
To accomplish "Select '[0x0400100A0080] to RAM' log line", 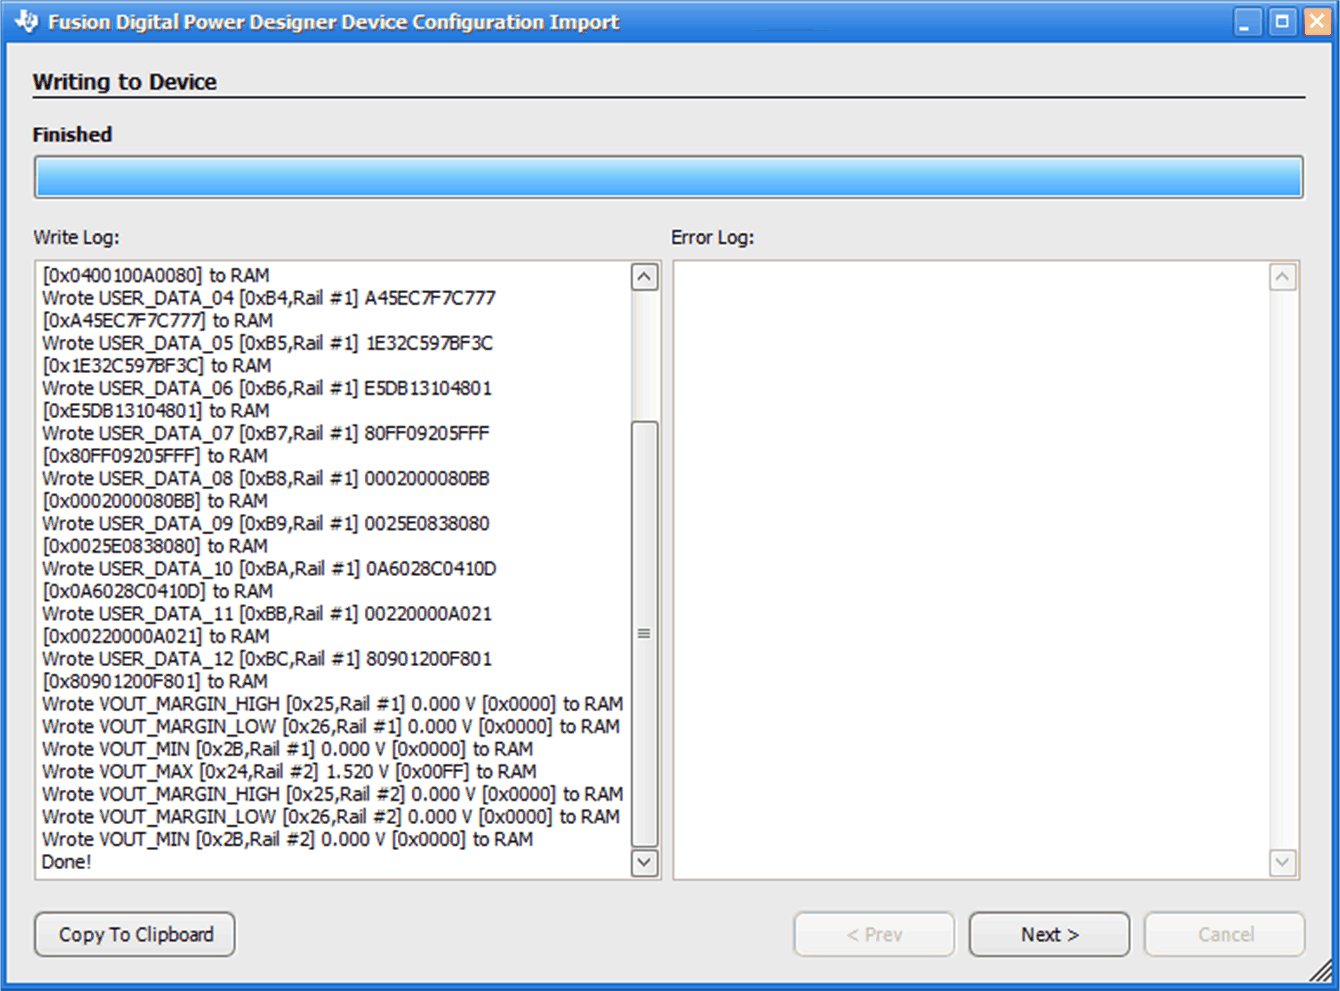I will [155, 275].
